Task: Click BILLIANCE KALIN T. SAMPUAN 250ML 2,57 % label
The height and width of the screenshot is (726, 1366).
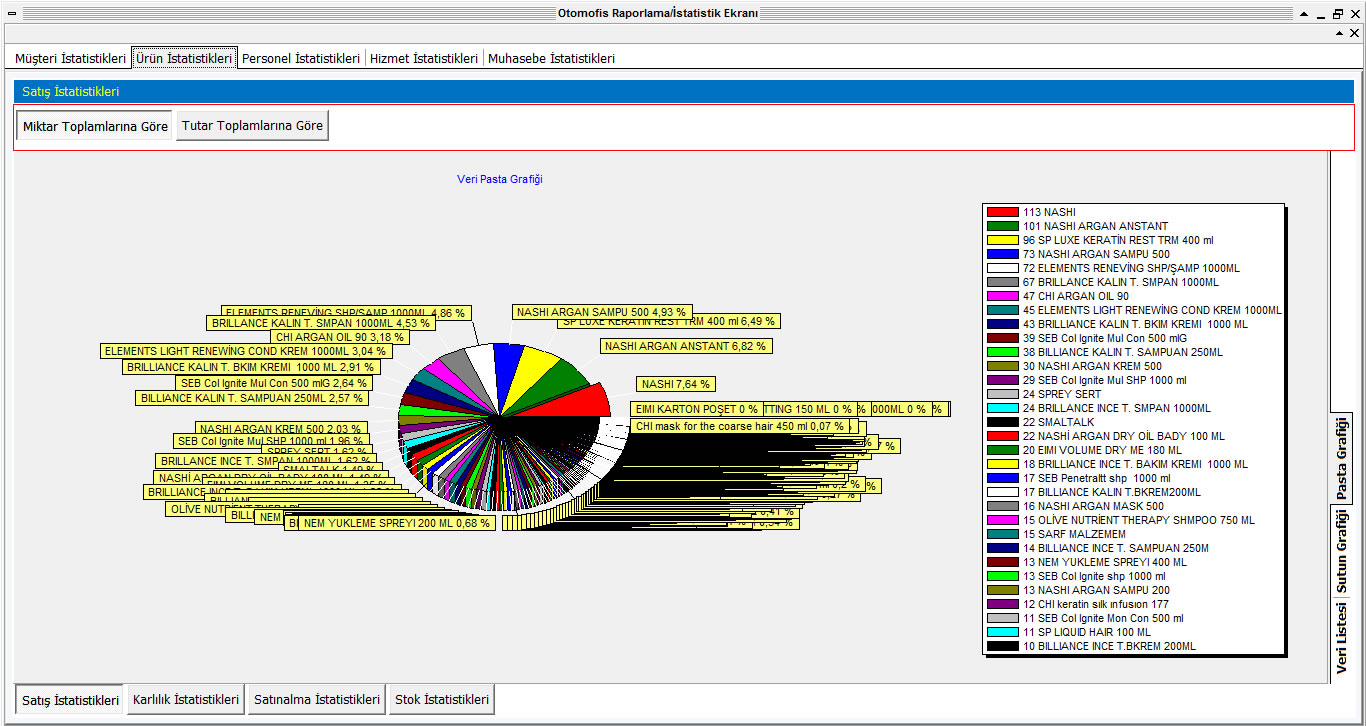Action: [251, 398]
